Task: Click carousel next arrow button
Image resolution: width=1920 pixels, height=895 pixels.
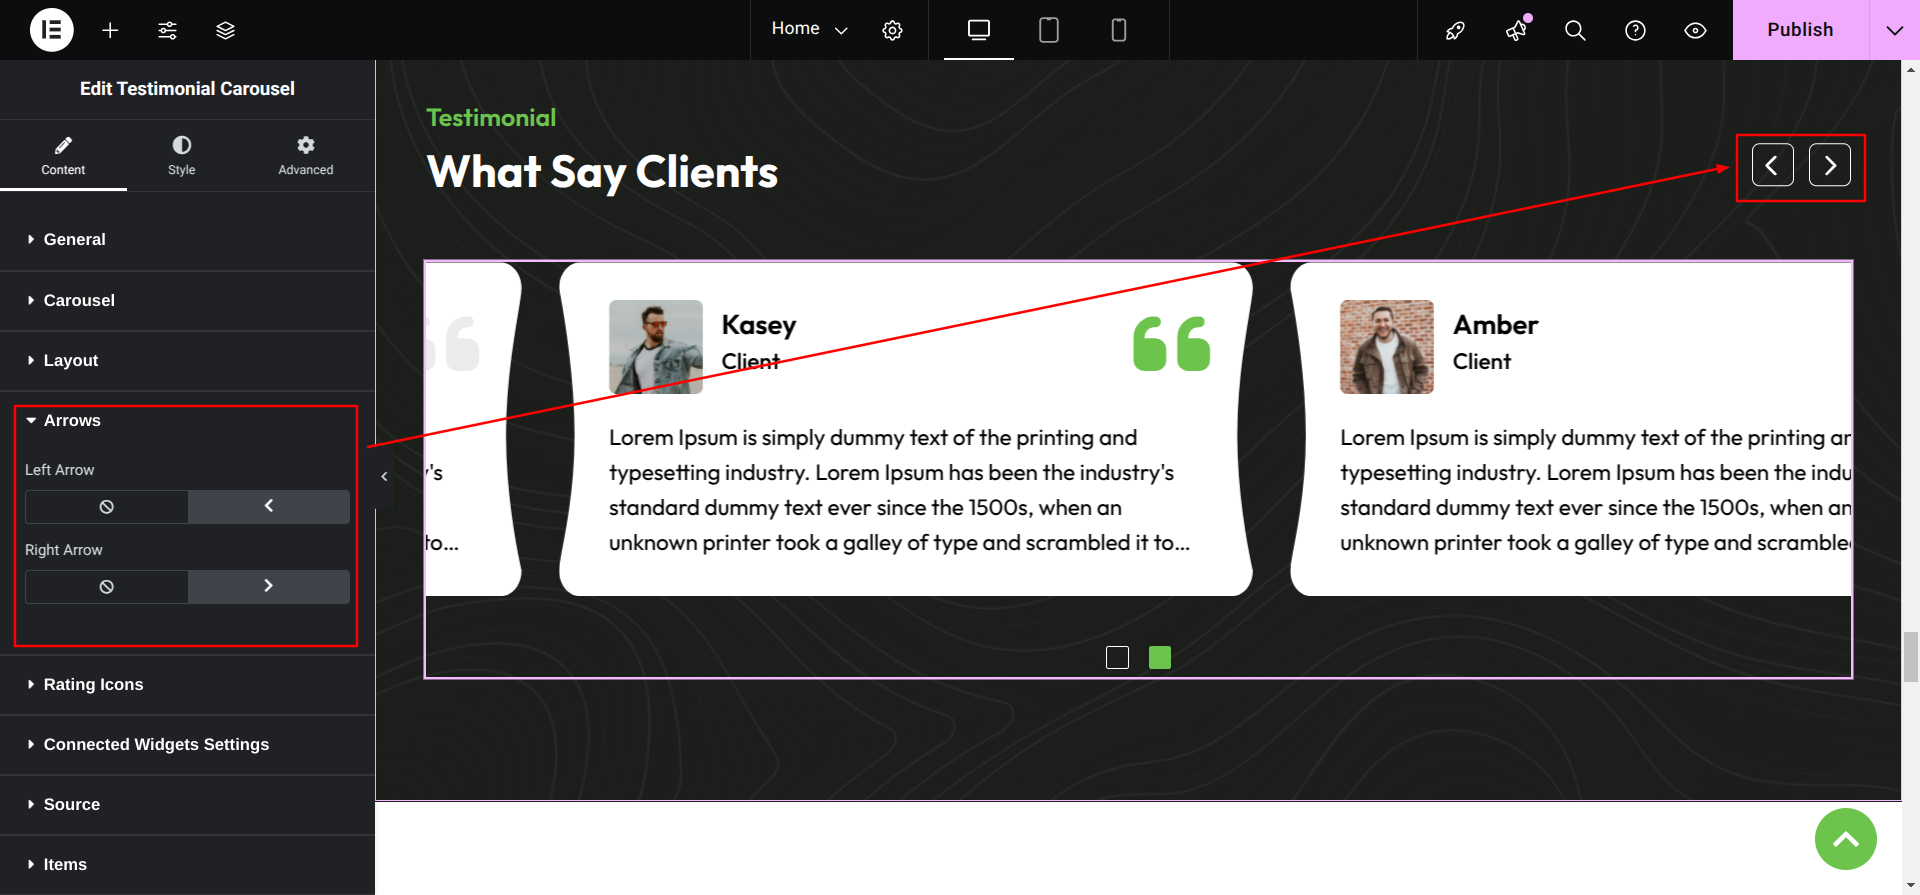Action: (x=1830, y=165)
